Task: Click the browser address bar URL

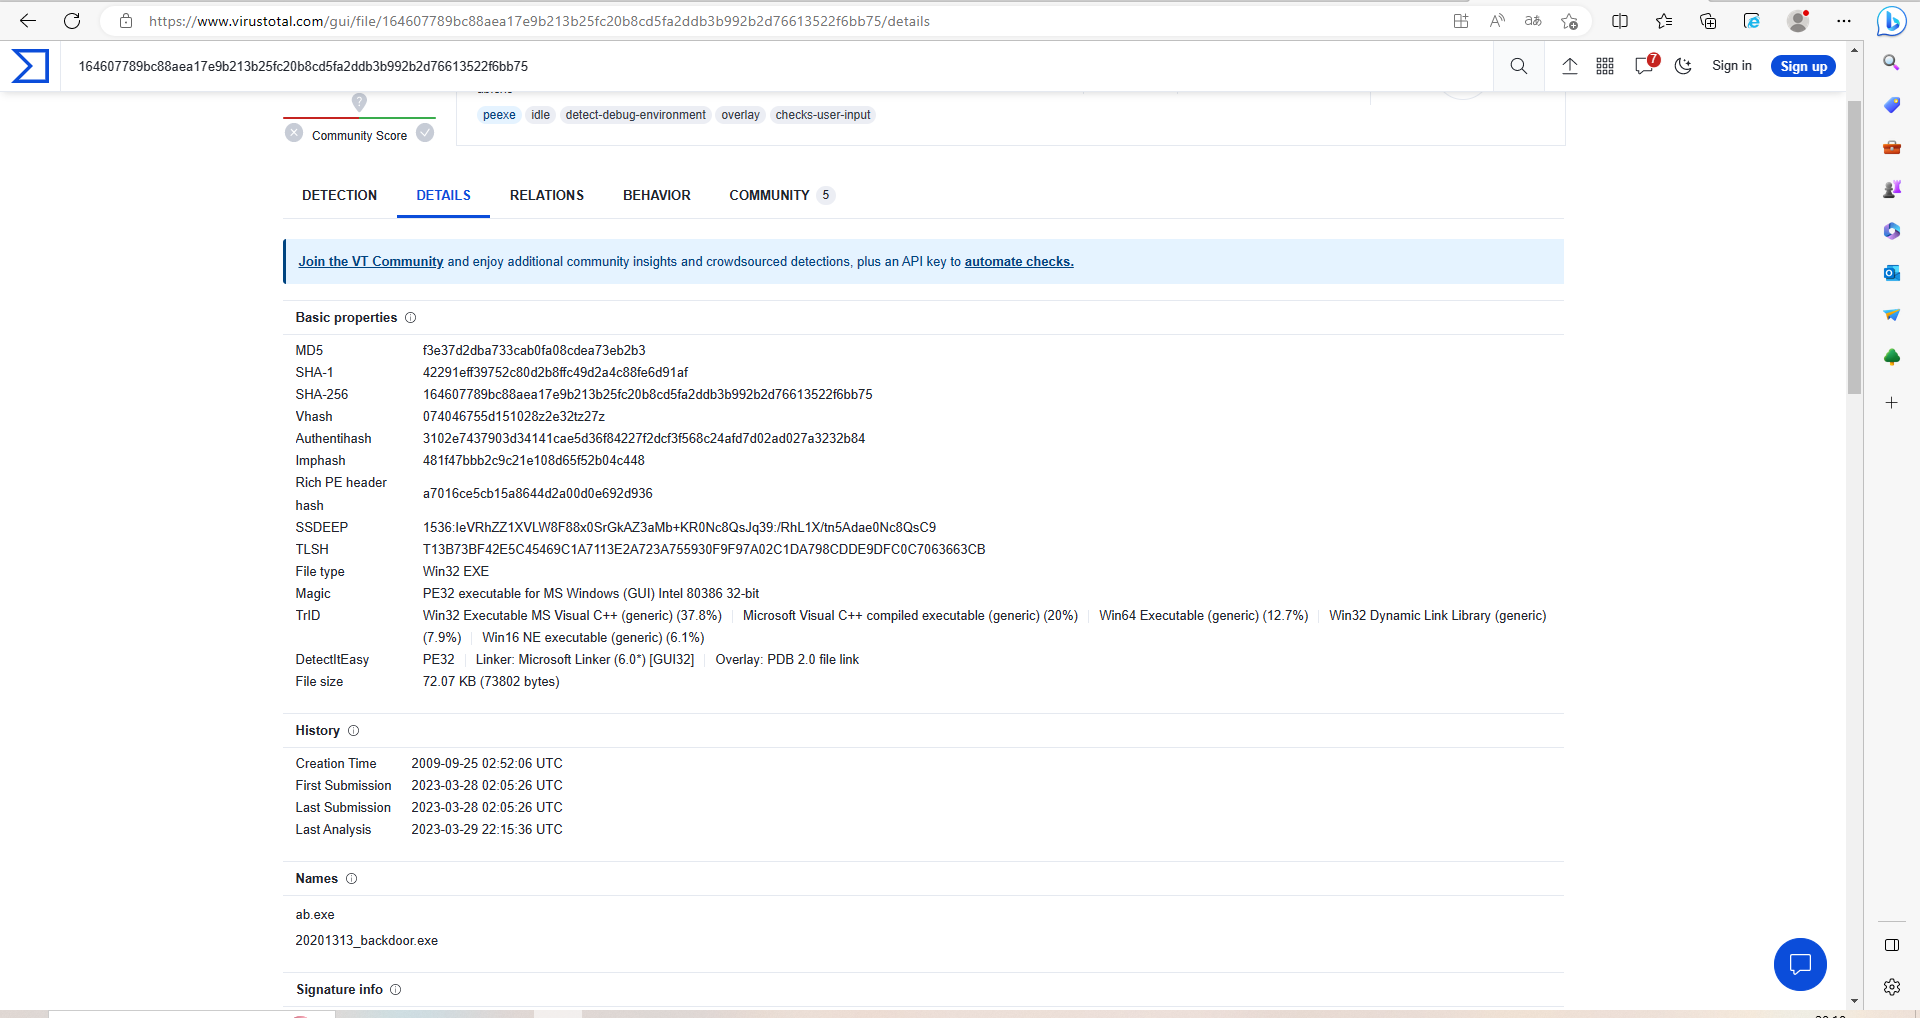Action: coord(539,21)
